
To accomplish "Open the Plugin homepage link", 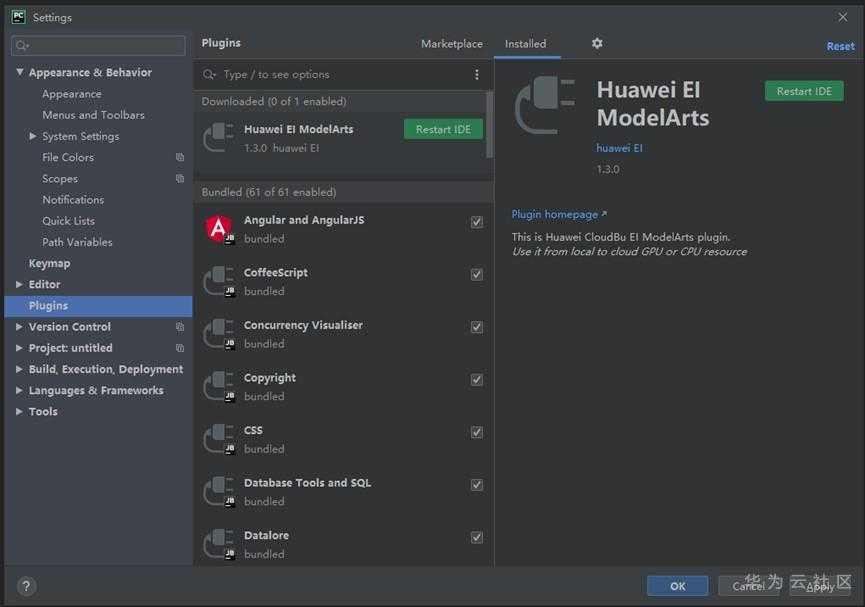I will pos(558,214).
